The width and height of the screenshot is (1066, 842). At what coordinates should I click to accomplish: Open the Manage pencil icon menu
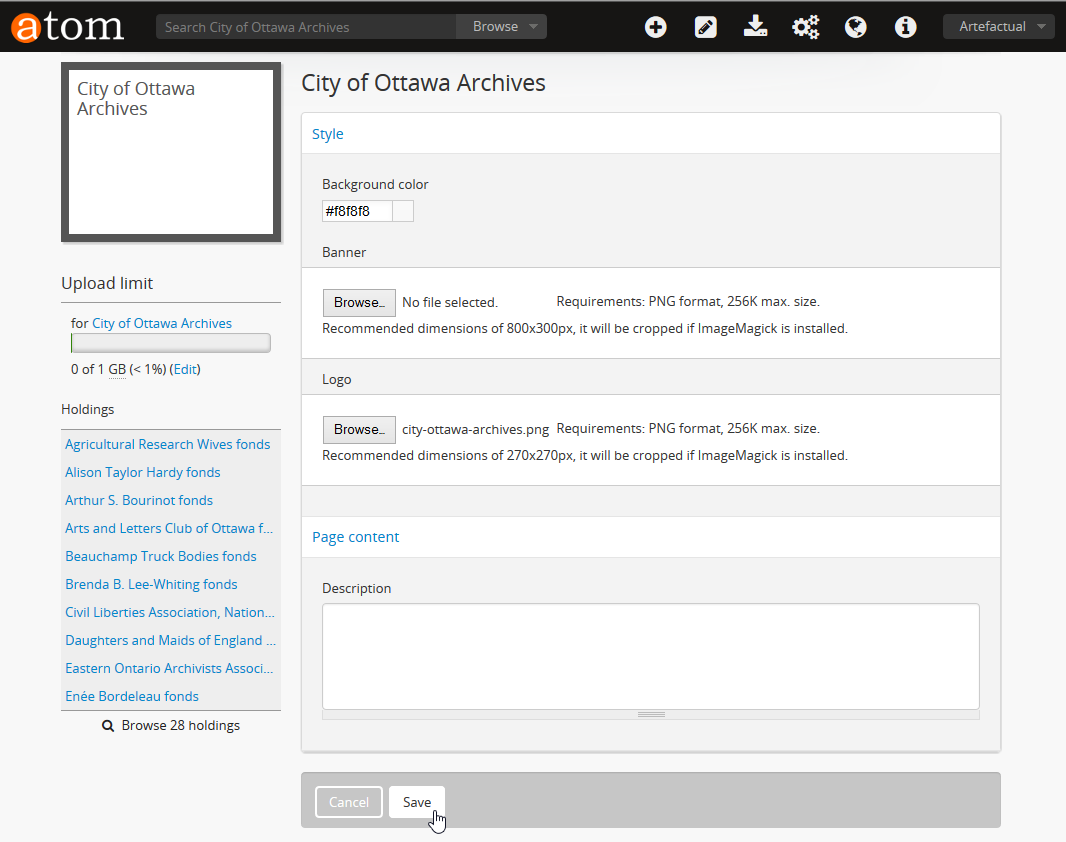tap(706, 27)
